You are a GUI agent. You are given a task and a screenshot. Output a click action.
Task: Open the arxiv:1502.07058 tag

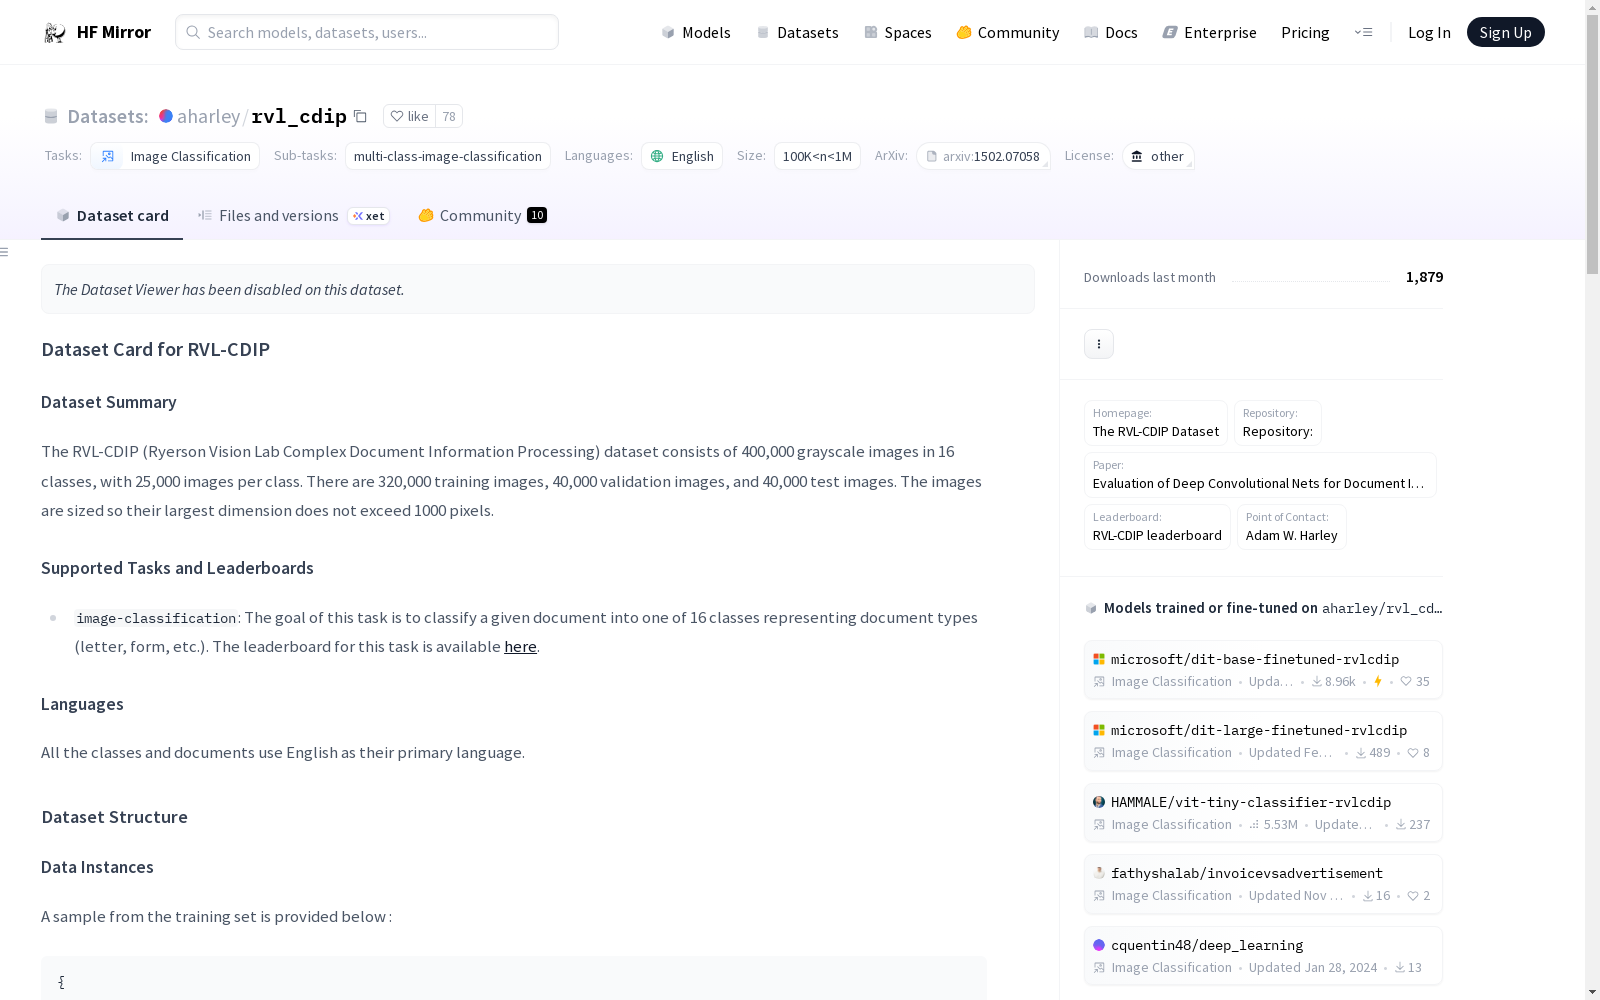pyautogui.click(x=983, y=156)
